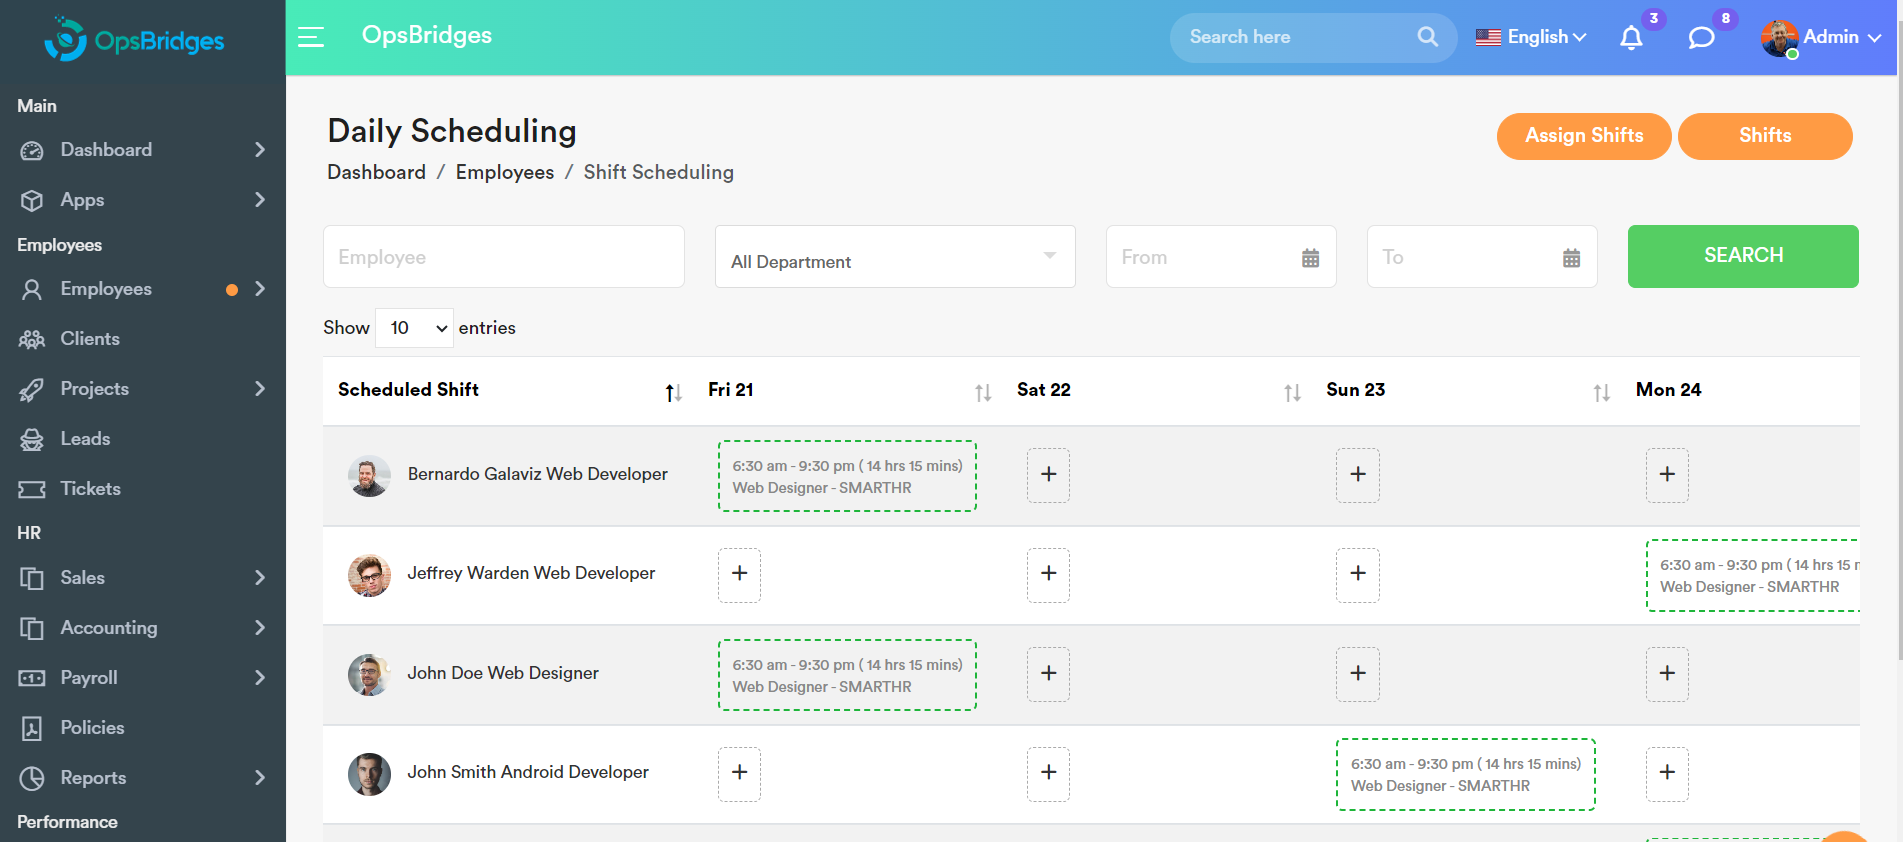This screenshot has width=1903, height=842.
Task: Add shift for John Smith on Sat 22
Action: pos(1048,773)
